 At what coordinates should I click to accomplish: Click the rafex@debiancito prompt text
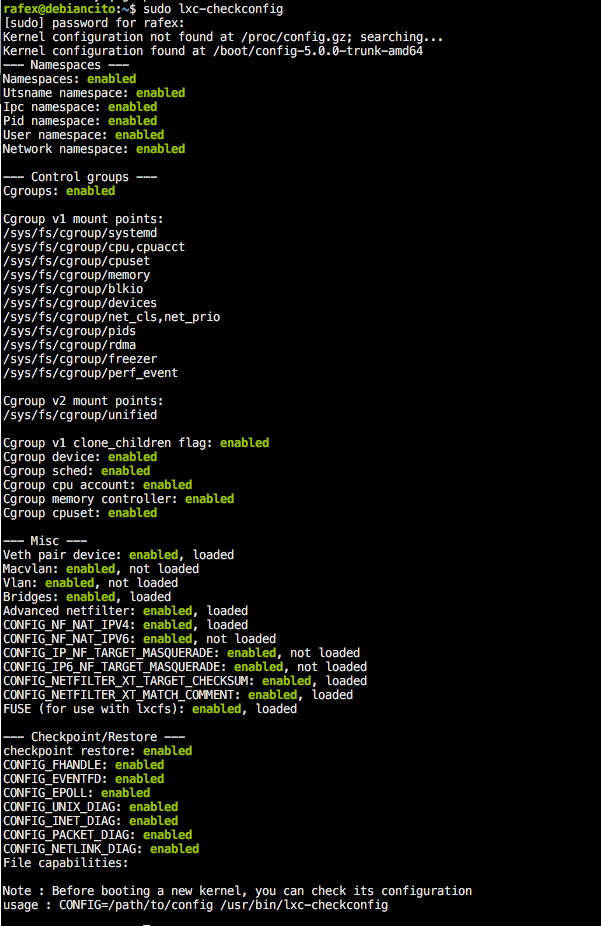pos(57,9)
